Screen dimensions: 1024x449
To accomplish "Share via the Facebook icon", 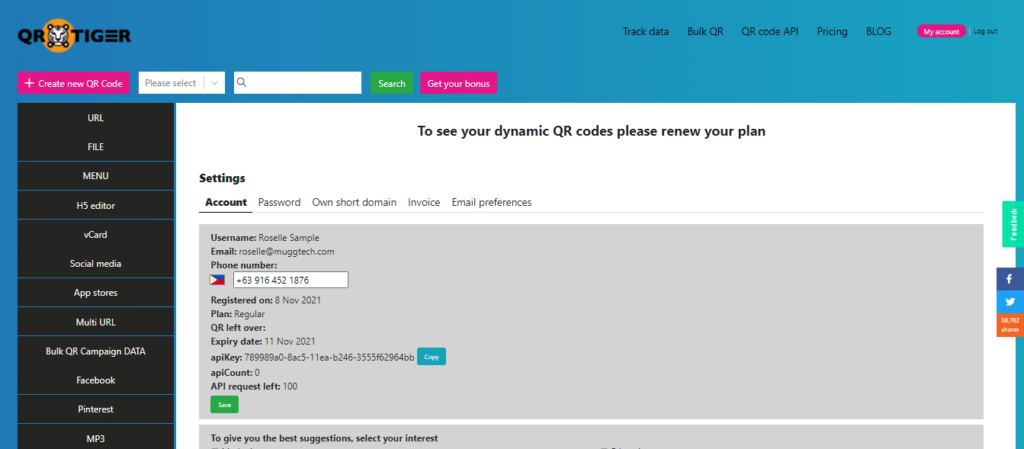I will [1010, 279].
